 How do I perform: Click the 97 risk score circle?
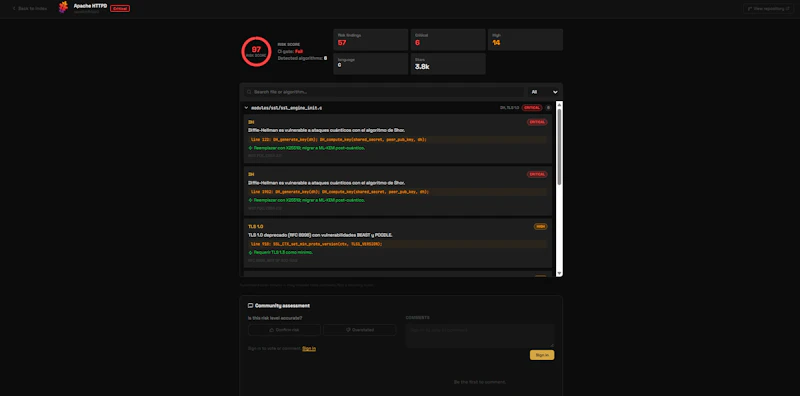(x=256, y=52)
